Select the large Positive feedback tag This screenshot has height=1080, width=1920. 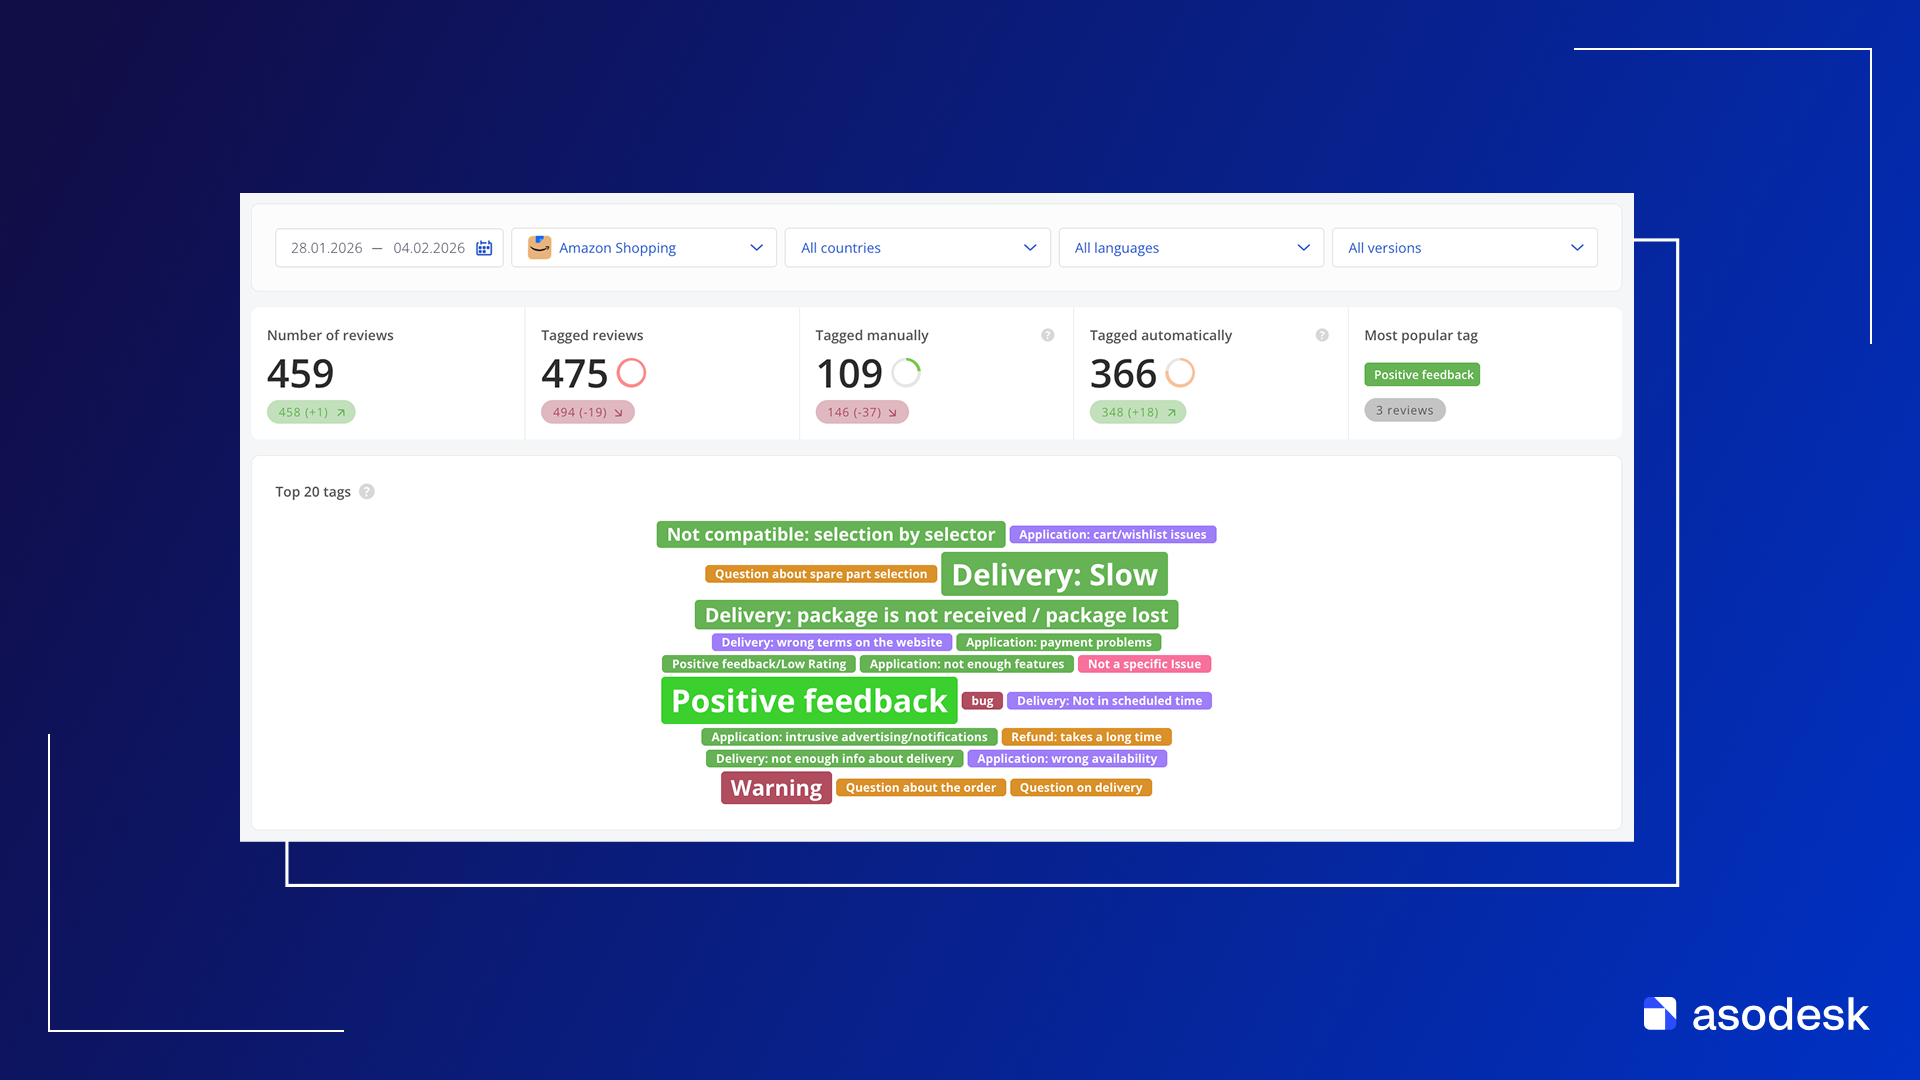[808, 701]
